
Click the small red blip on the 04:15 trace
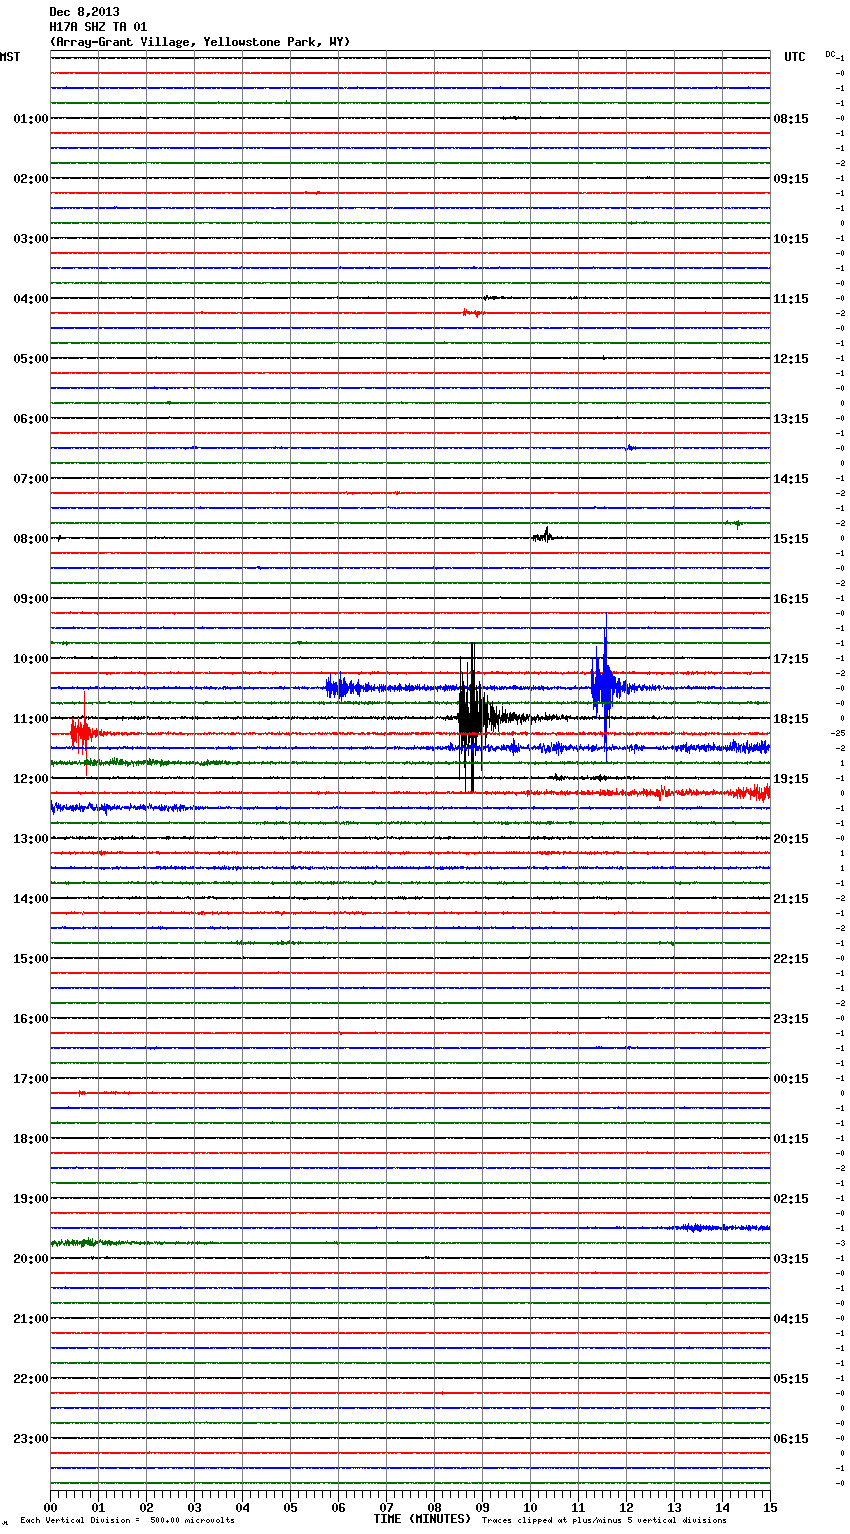[472, 313]
